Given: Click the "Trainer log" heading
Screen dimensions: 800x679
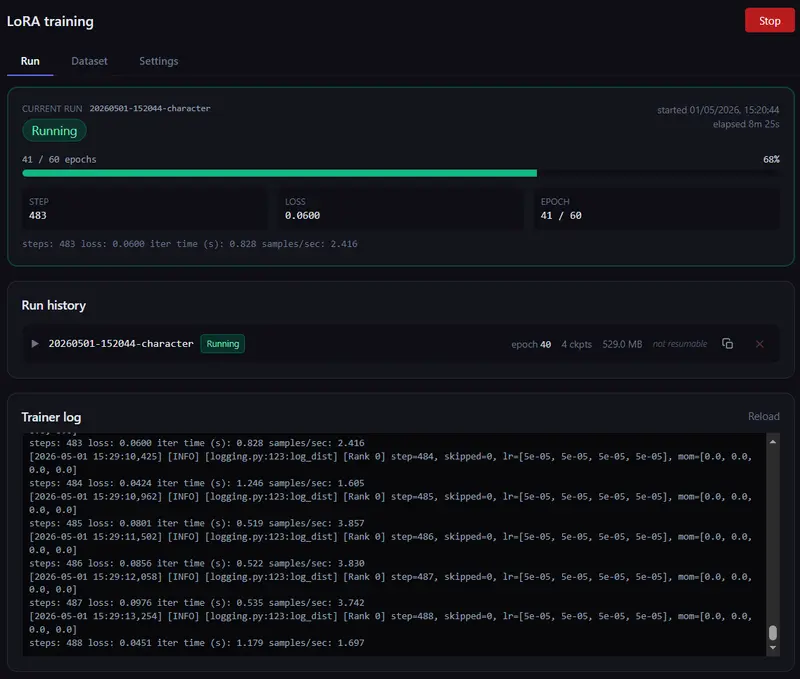Looking at the screenshot, I should [x=51, y=417].
